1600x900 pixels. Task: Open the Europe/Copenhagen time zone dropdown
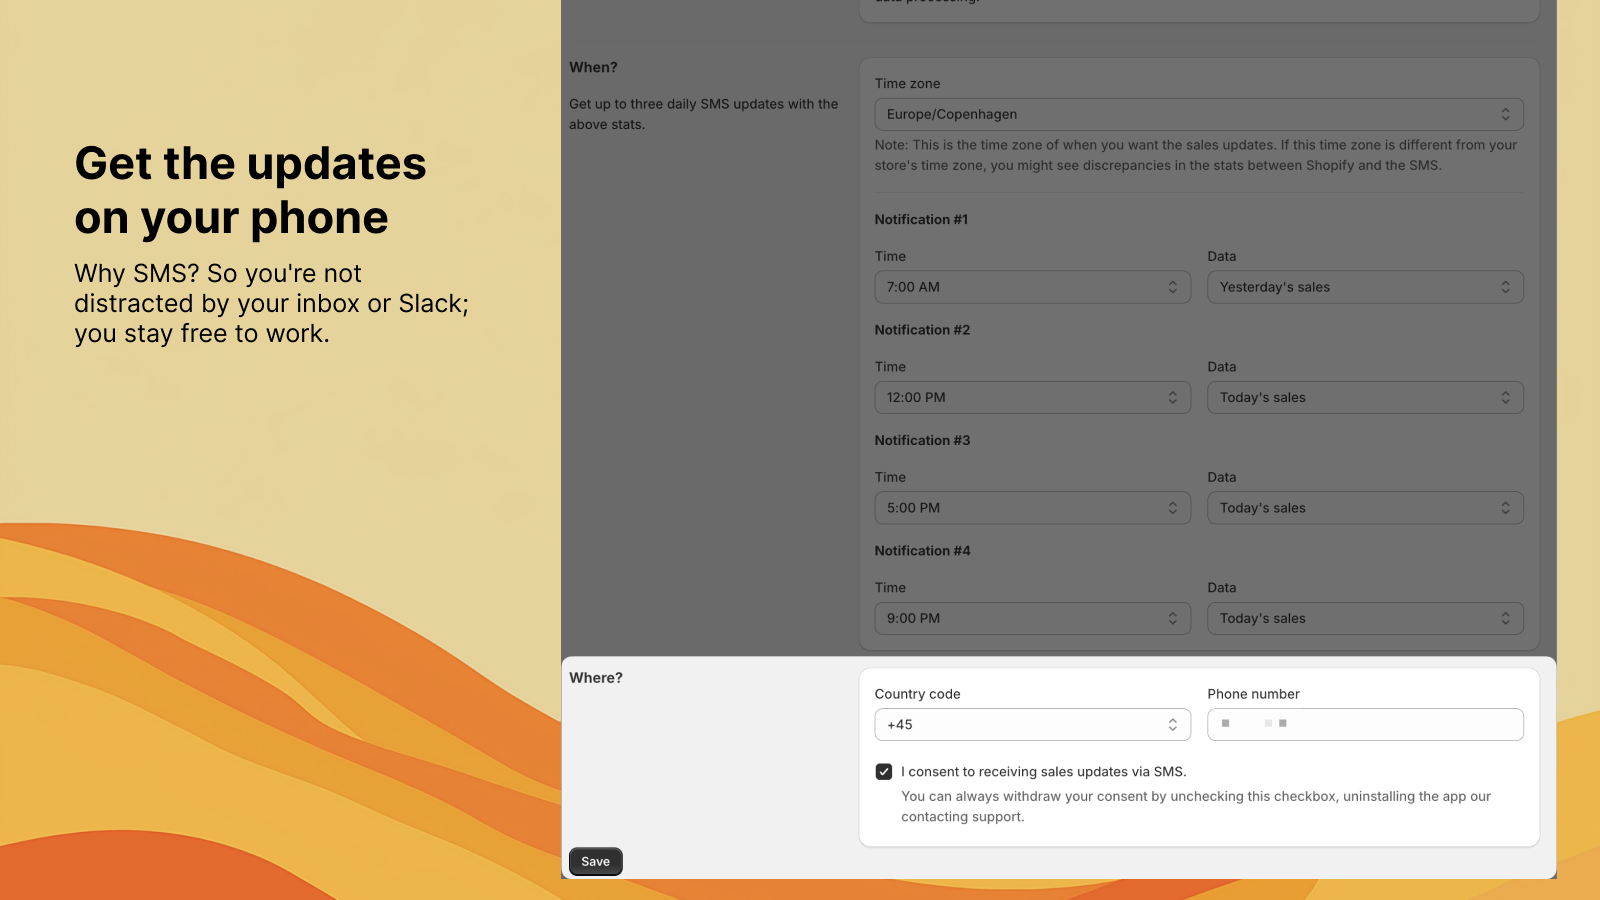coord(1198,114)
